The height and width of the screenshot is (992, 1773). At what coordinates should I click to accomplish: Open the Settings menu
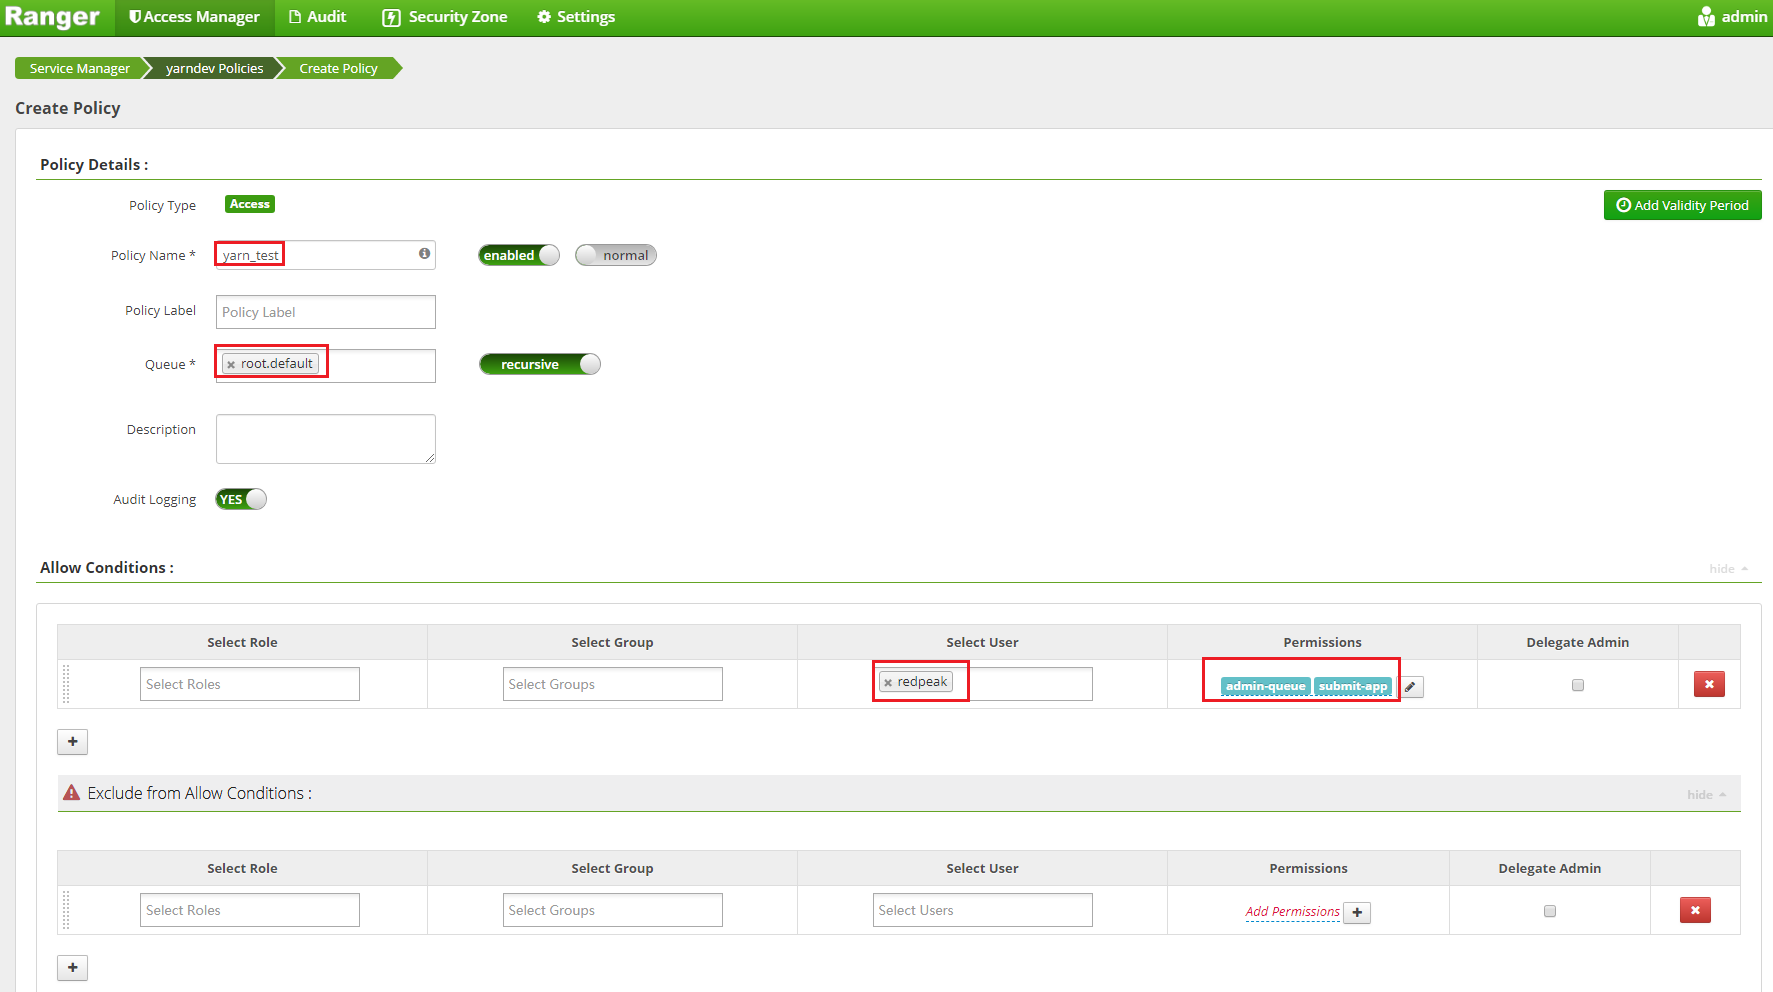click(x=576, y=17)
